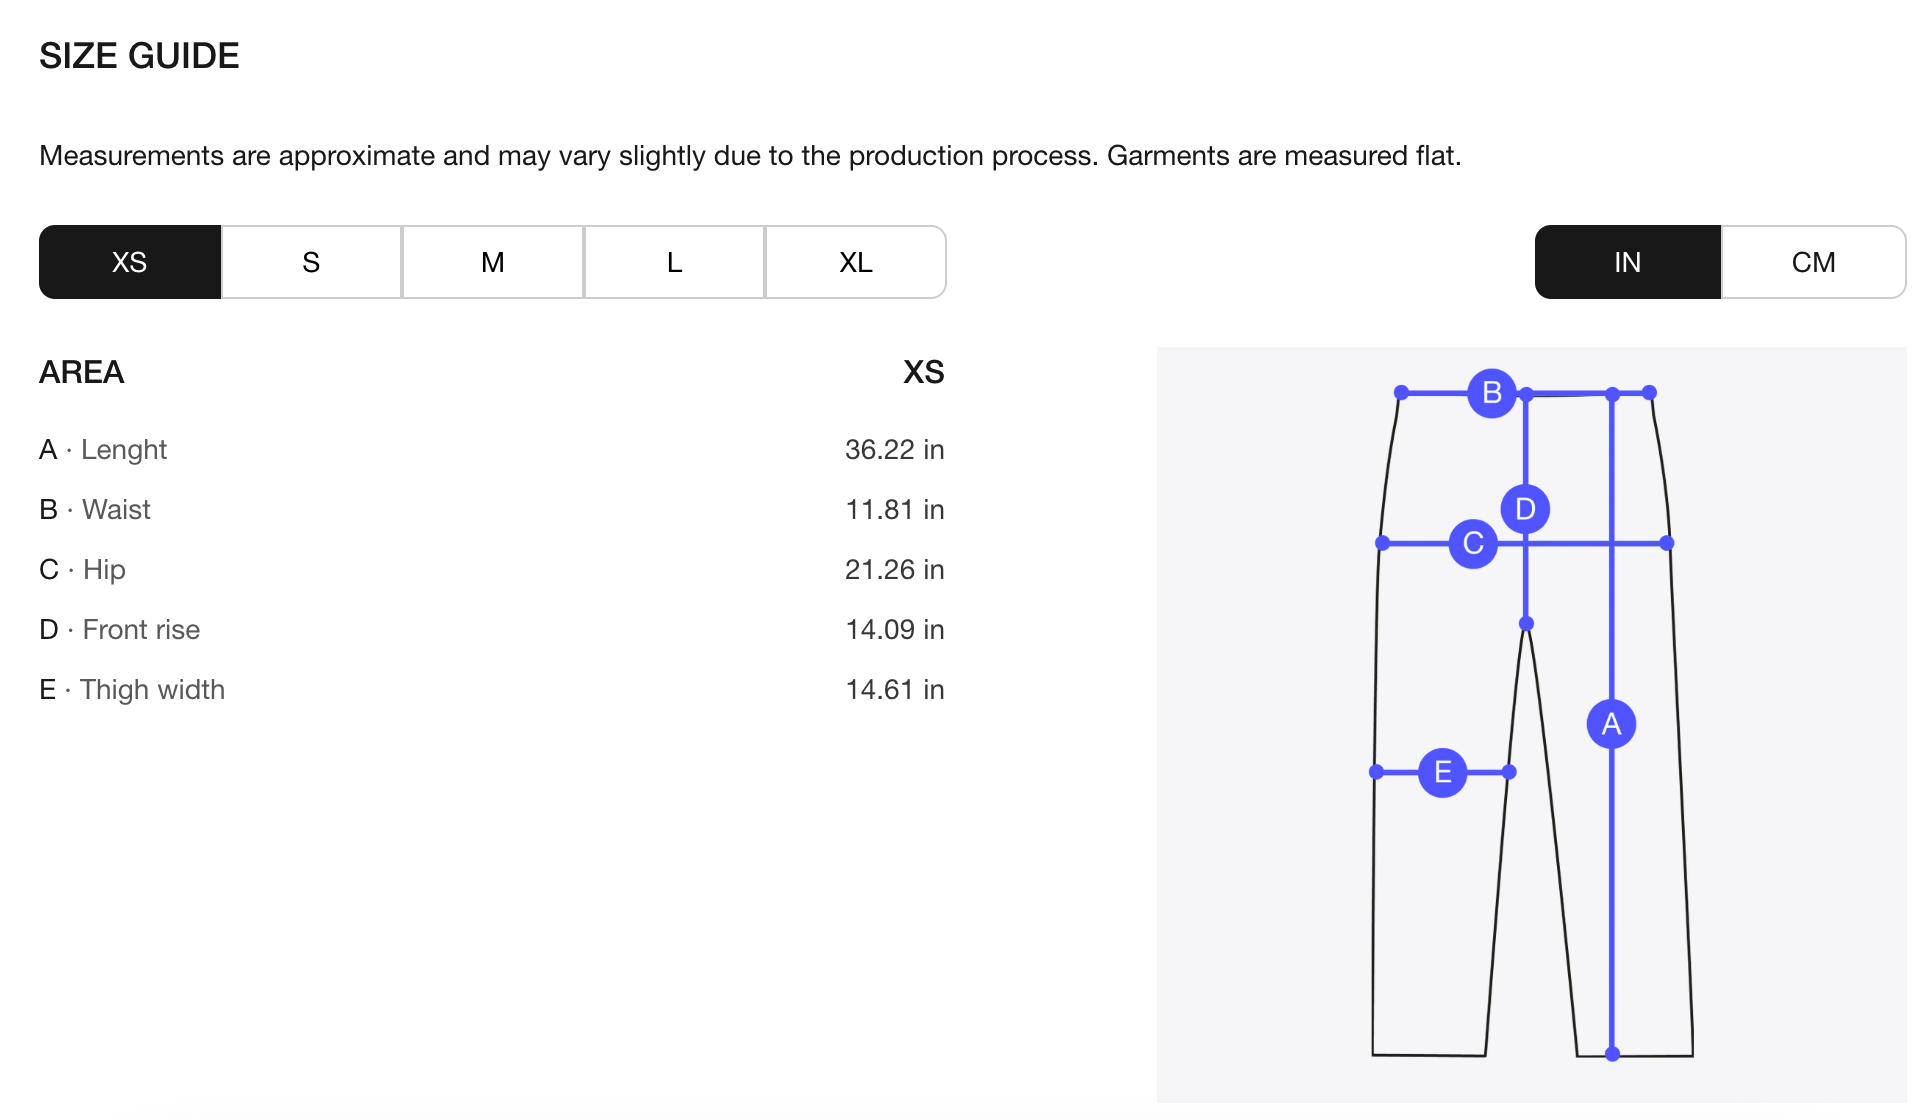1918x1119 pixels.
Task: Click the D · Front rise row
Action: tap(120, 630)
